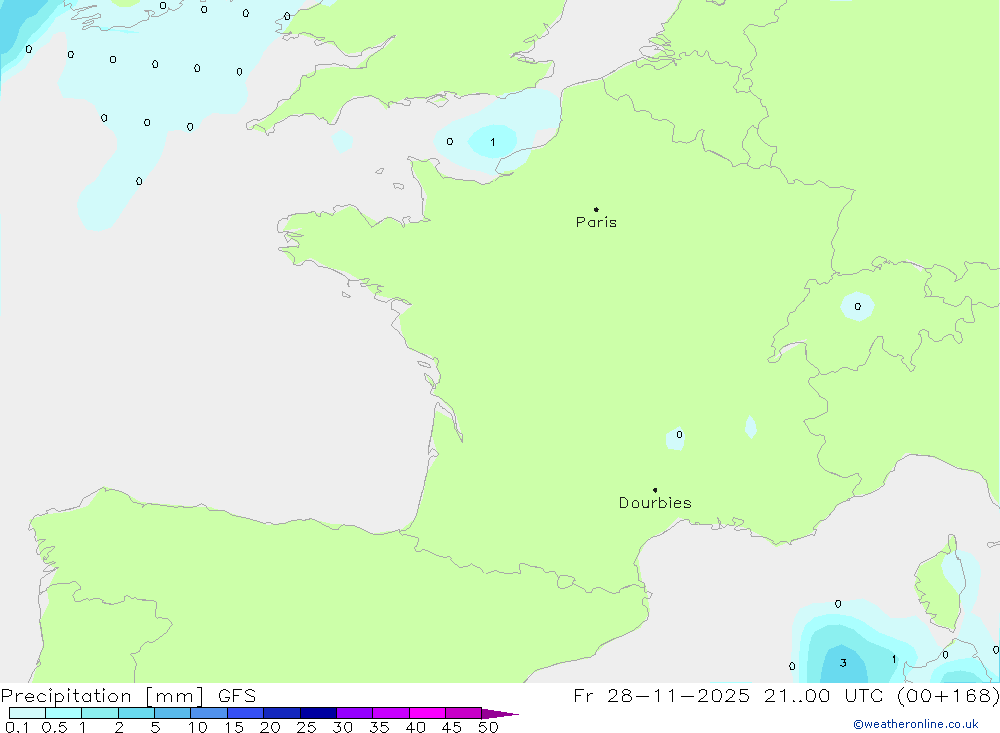
Task: Pick legend swatch between 30 and 35
Action: coord(355,713)
